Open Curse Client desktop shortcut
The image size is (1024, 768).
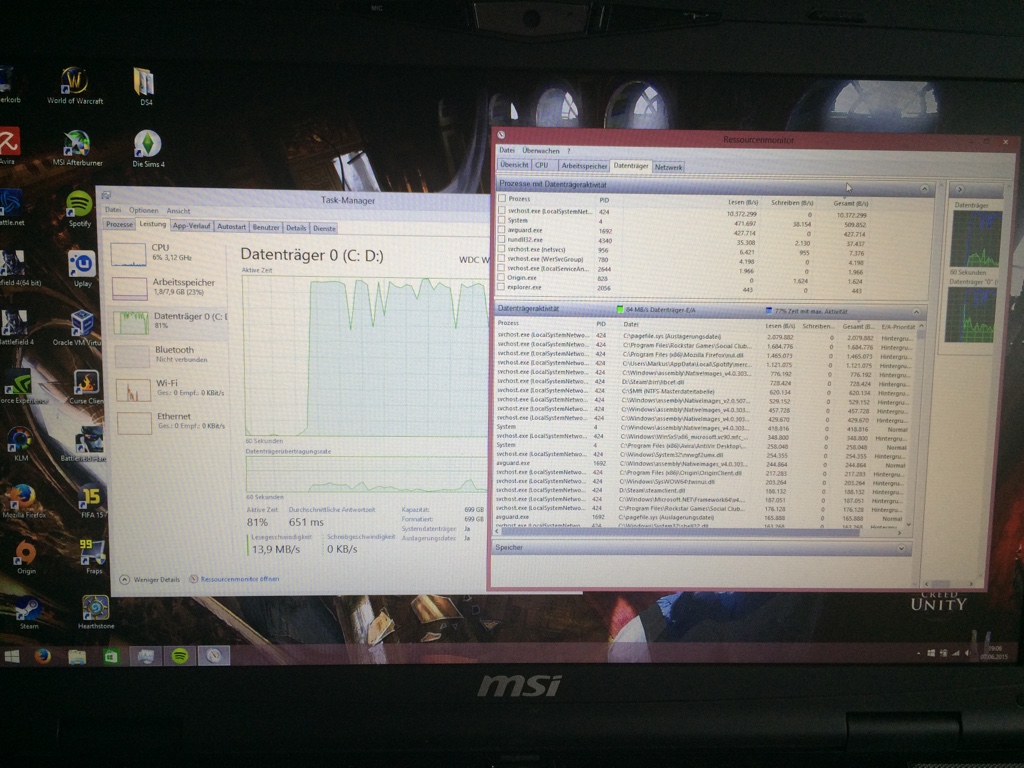pos(86,388)
